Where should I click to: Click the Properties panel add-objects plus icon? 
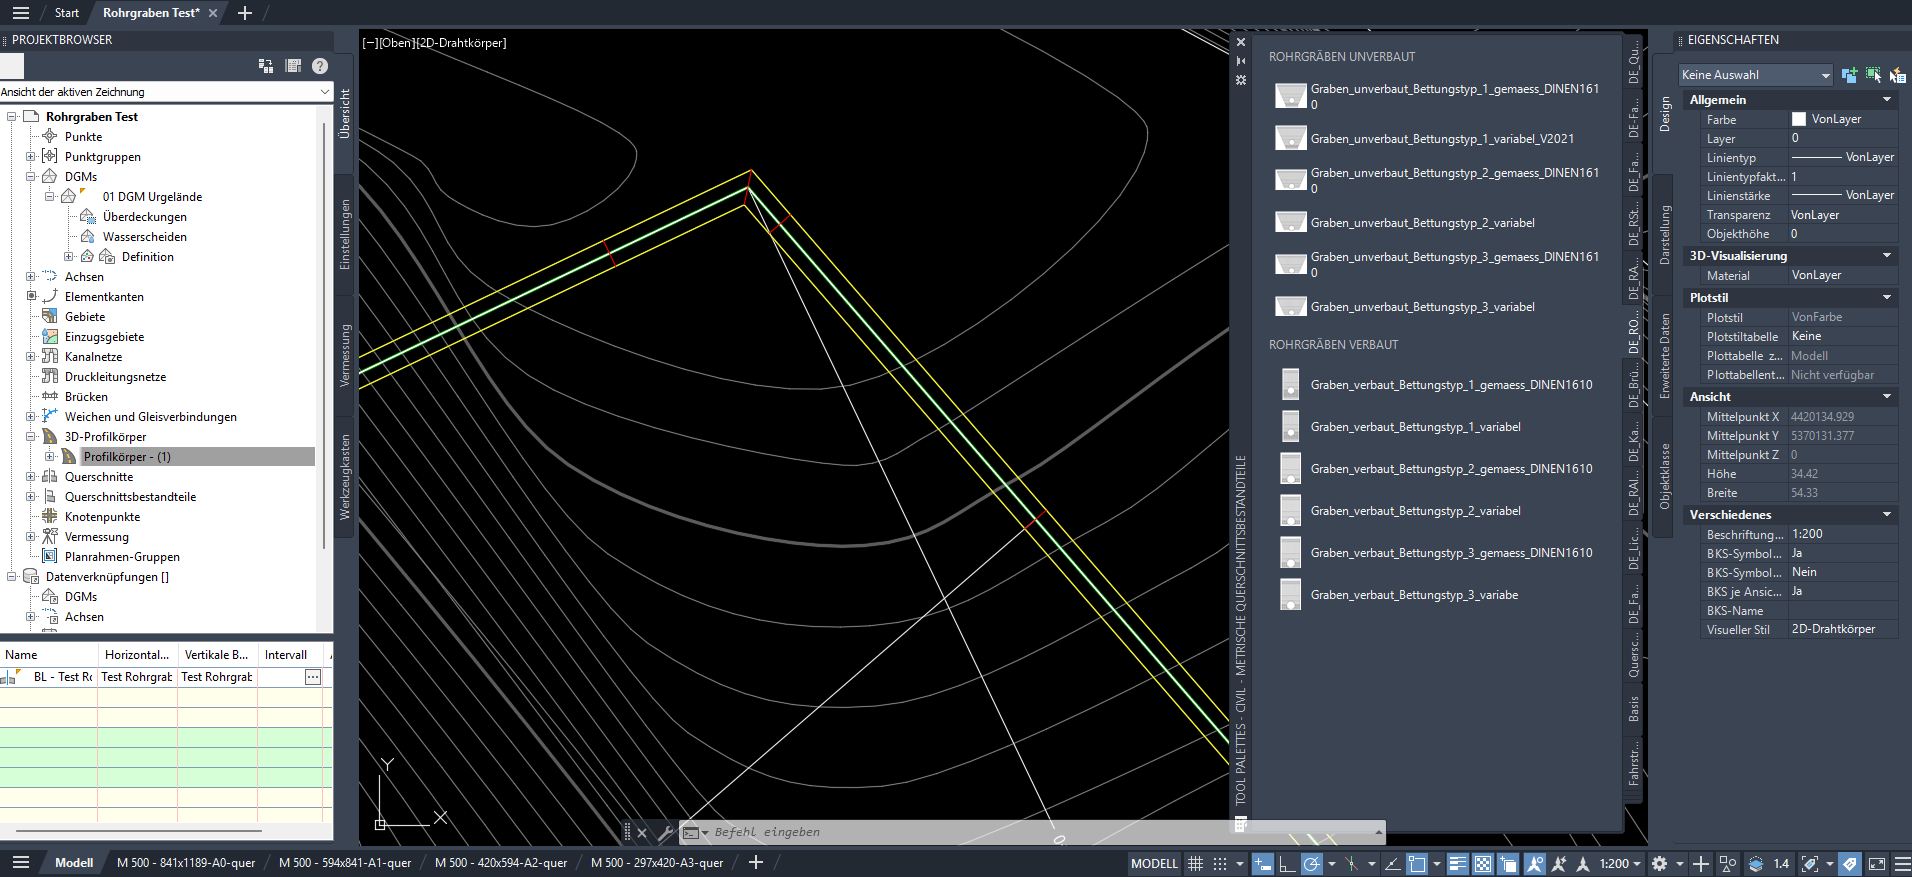click(x=1849, y=75)
